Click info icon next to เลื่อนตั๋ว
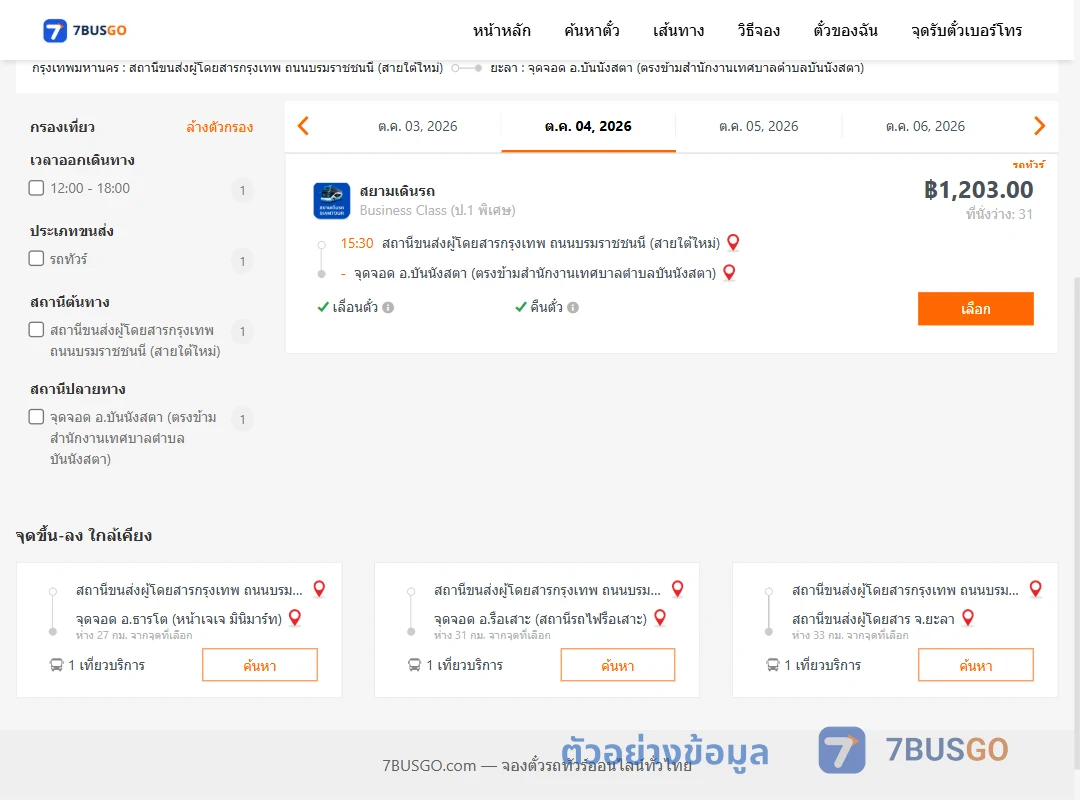The image size is (1080, 800). (x=388, y=307)
